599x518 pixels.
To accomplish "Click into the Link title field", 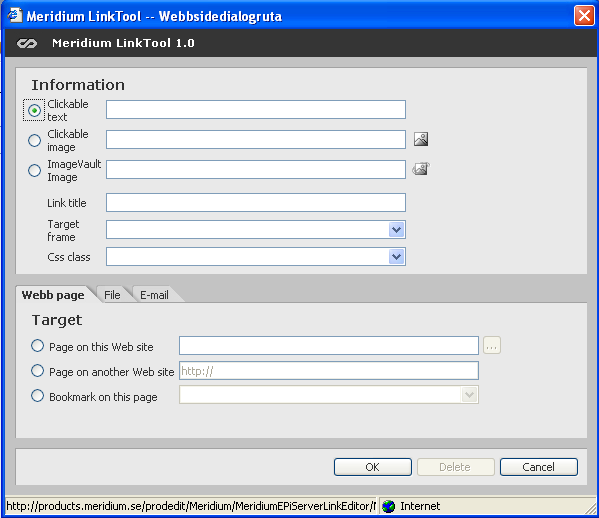I will coord(256,202).
